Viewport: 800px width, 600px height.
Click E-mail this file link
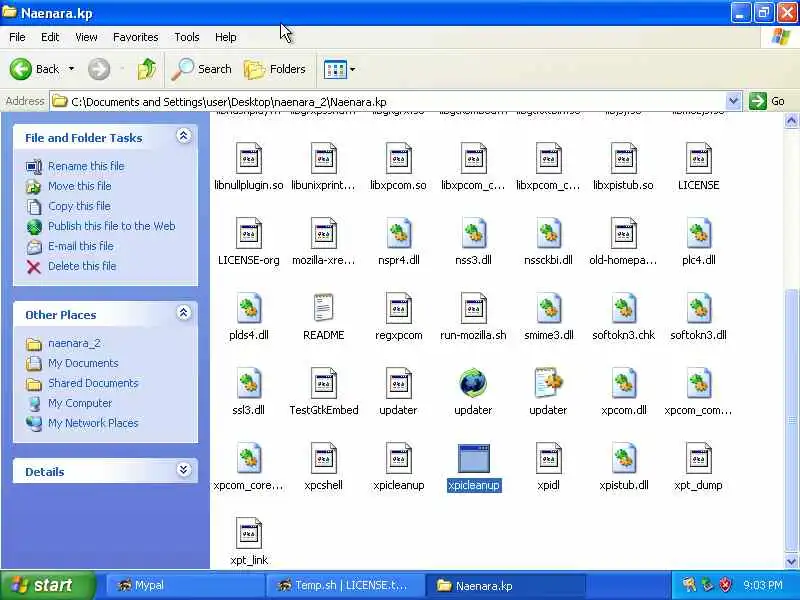click(81, 245)
